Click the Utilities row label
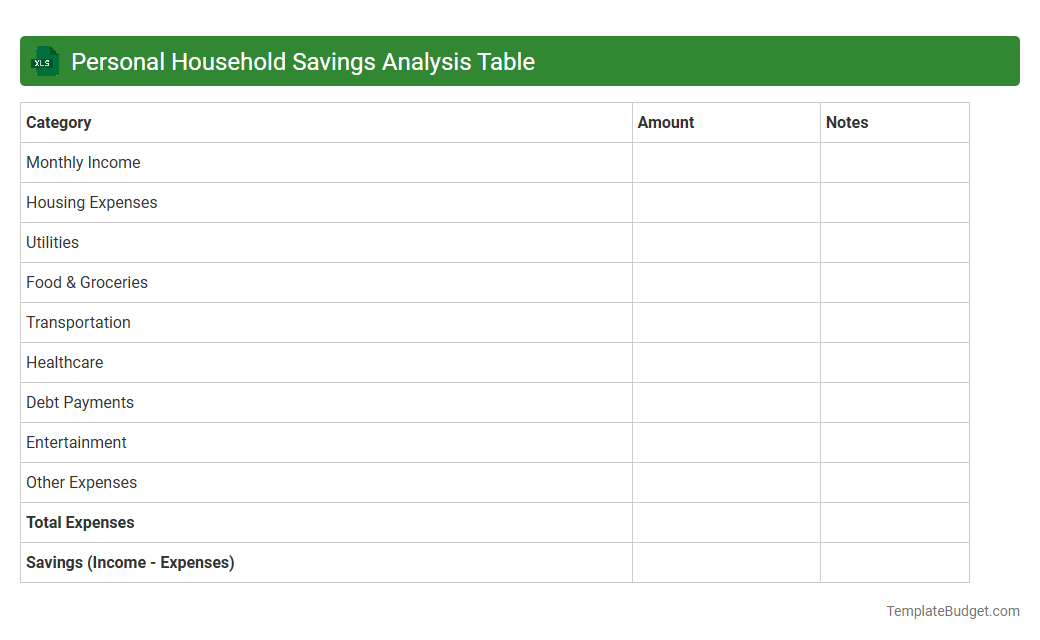 [x=52, y=242]
